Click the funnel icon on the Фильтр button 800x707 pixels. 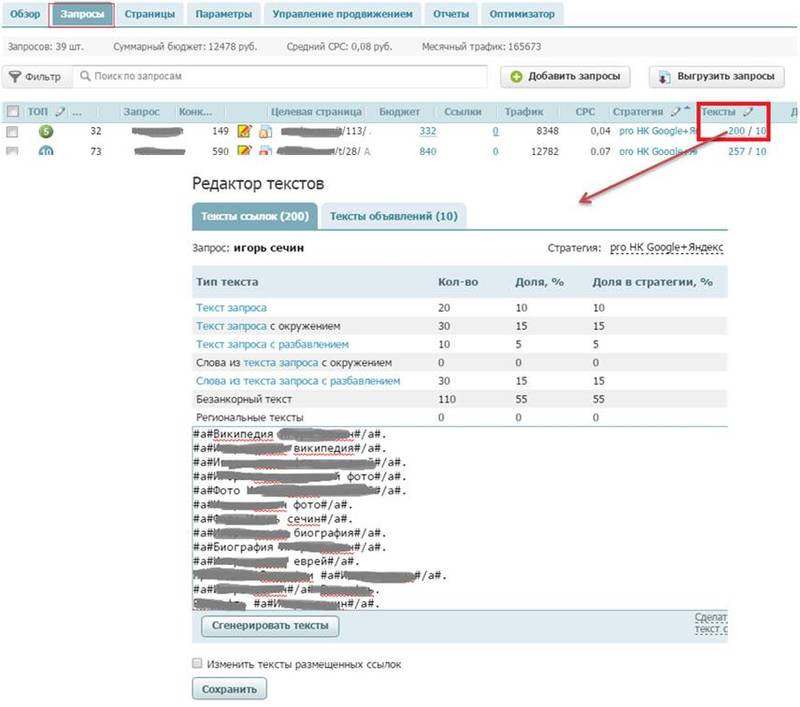click(x=15, y=77)
